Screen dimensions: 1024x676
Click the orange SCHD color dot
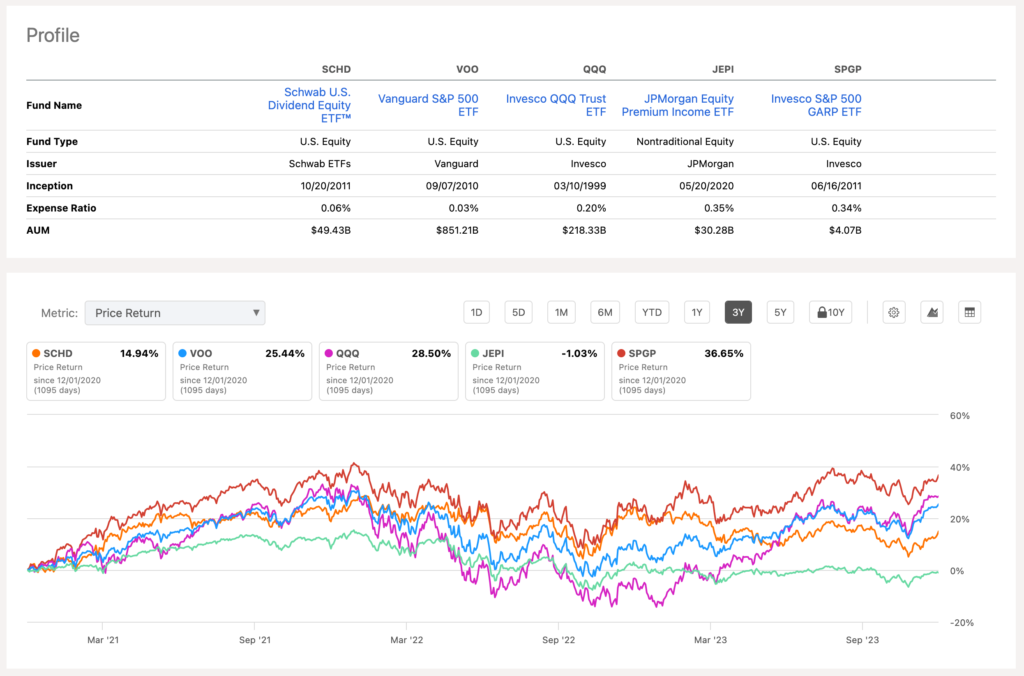point(37,353)
